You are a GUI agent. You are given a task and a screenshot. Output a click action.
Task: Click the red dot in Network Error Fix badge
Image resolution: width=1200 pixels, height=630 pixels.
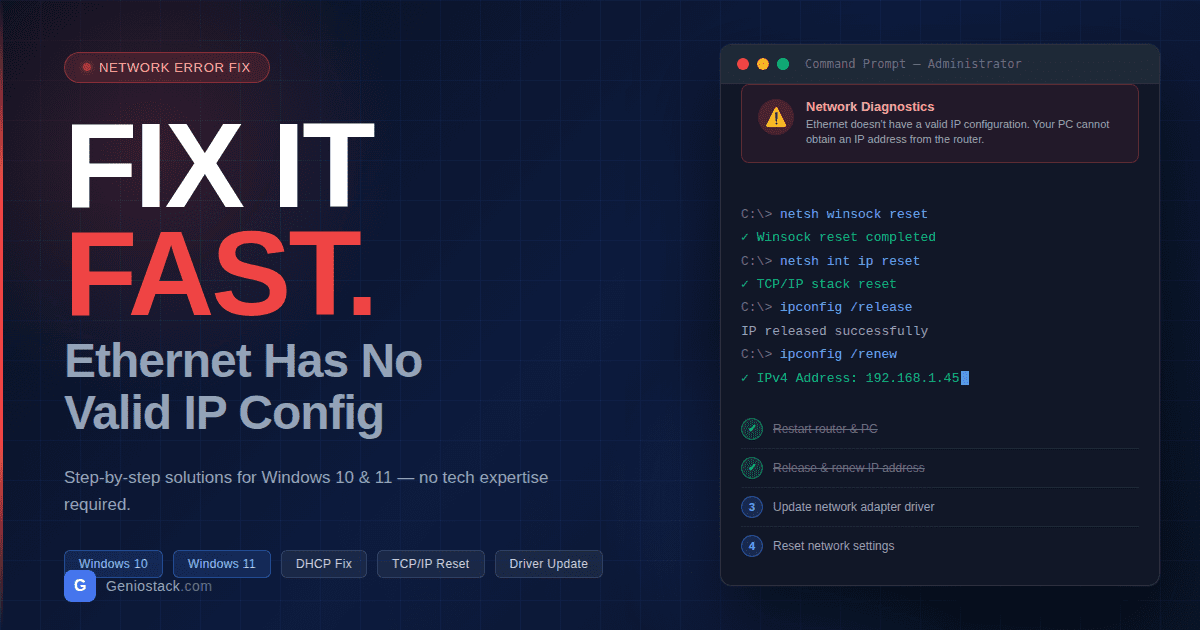(x=87, y=68)
